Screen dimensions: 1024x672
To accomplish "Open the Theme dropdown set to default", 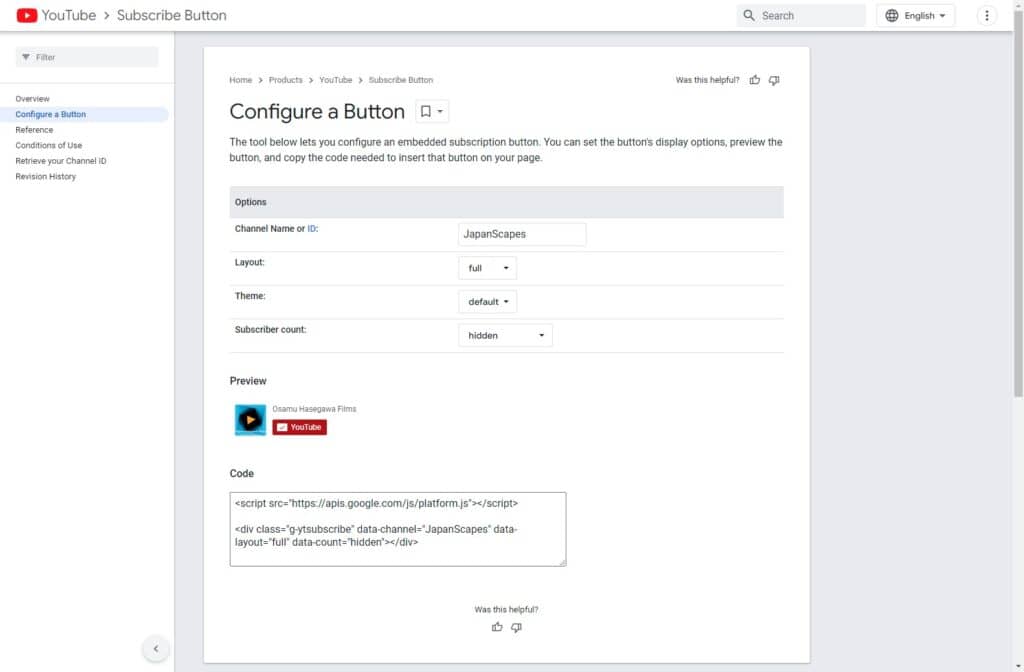I will pyautogui.click(x=487, y=302).
